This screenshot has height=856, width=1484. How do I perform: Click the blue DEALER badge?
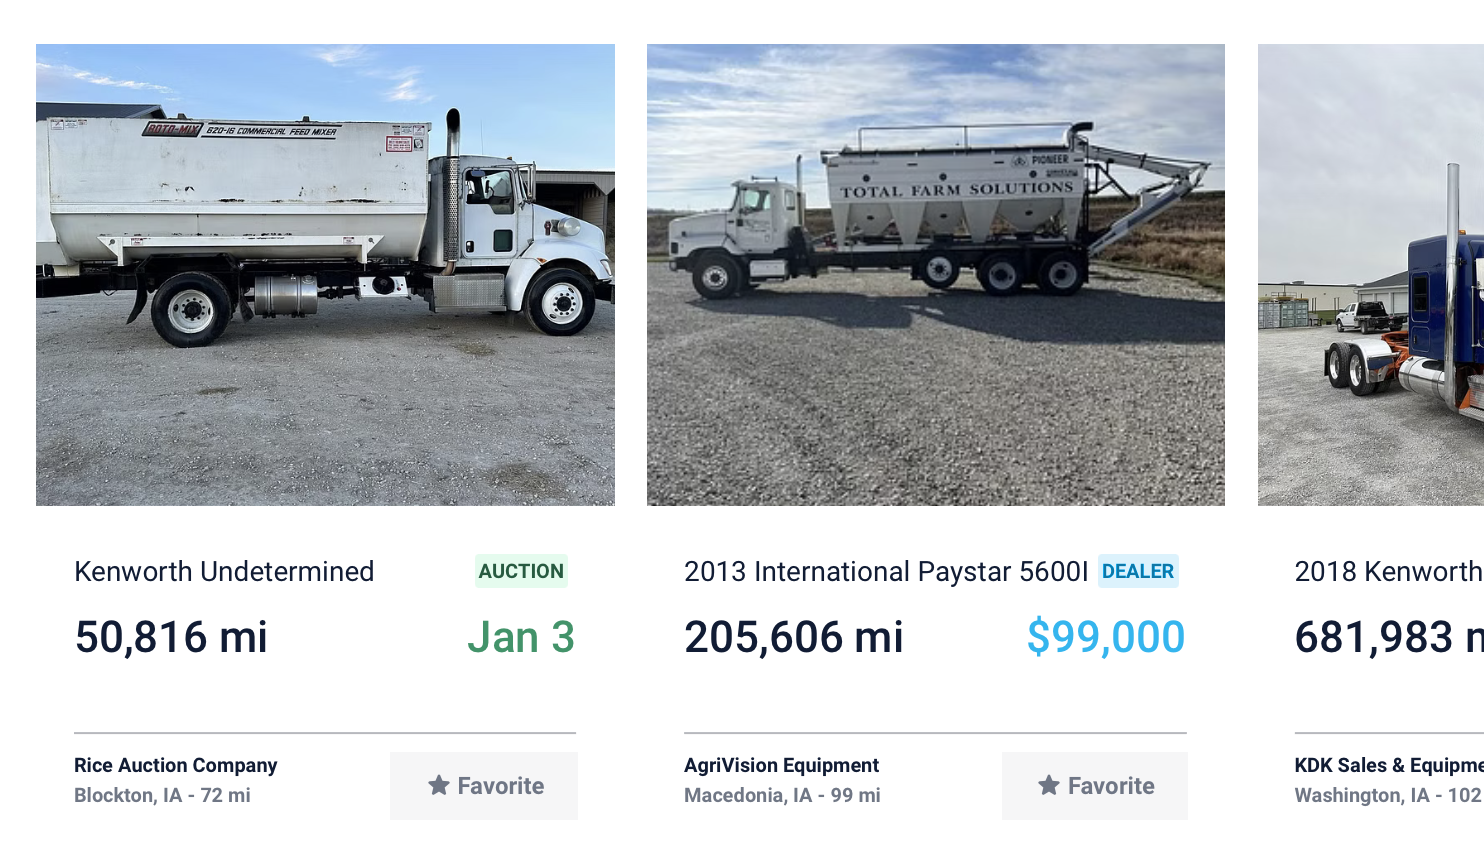pyautogui.click(x=1138, y=571)
